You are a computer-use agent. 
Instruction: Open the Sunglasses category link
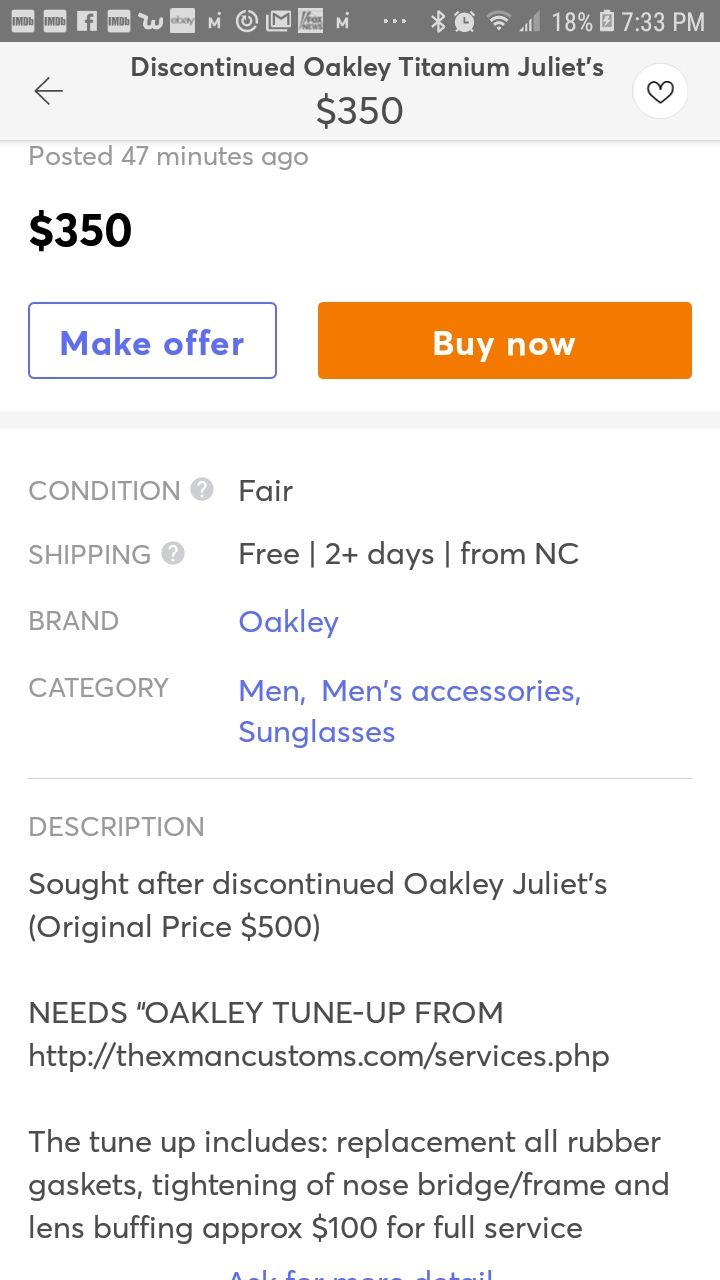[316, 731]
